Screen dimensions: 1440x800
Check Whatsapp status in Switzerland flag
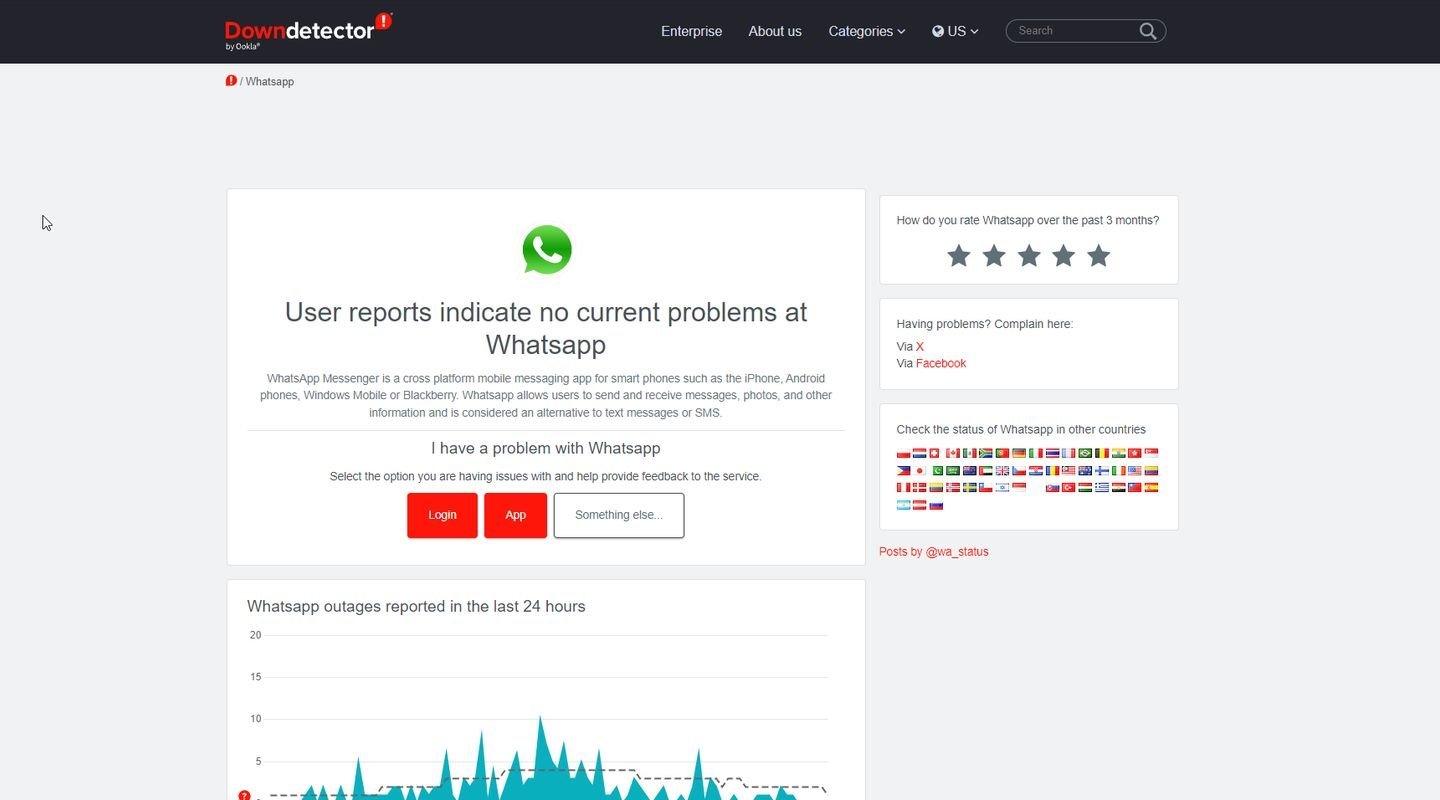click(934, 453)
